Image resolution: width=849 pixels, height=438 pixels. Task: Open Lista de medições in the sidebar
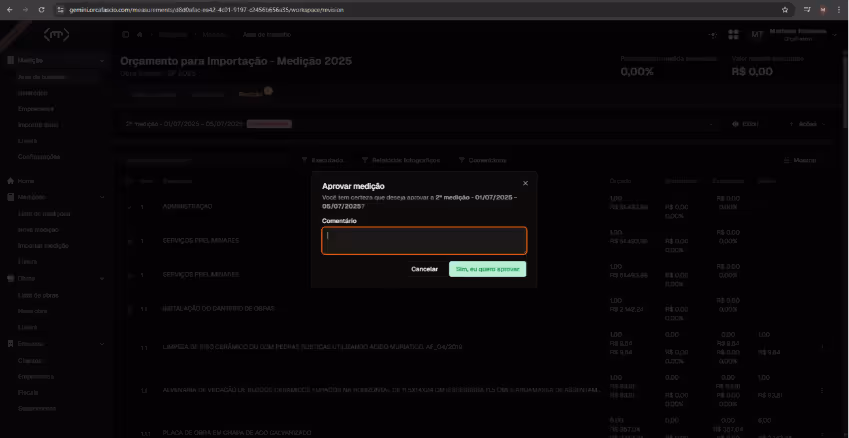point(44,214)
